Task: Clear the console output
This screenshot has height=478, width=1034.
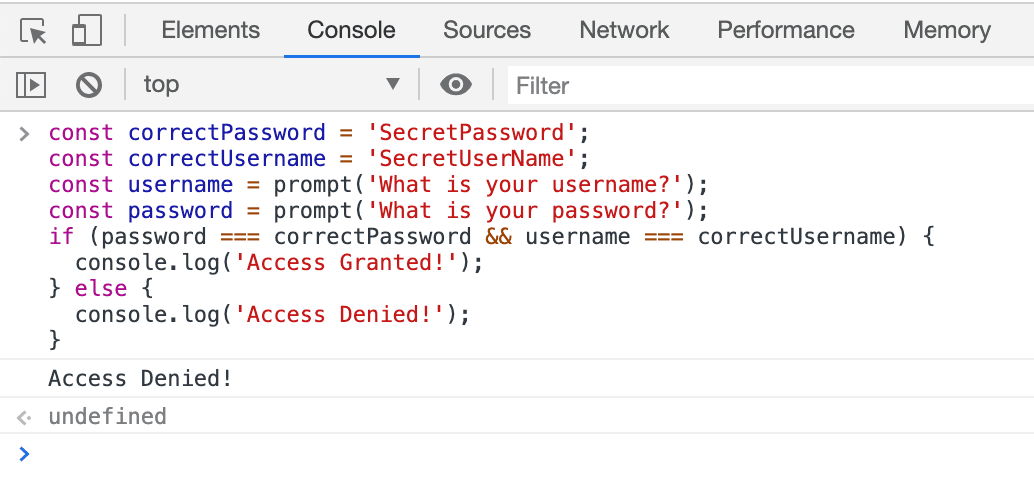Action: pos(89,85)
